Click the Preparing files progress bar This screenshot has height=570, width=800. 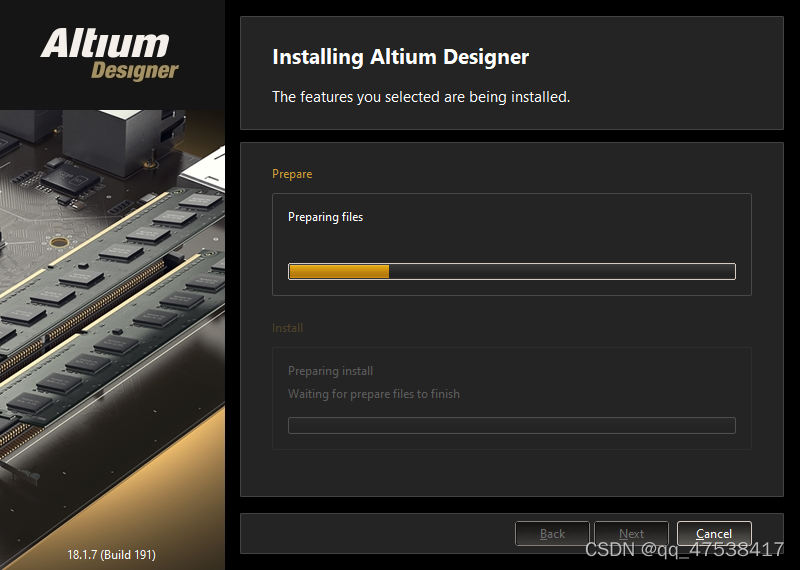tap(512, 271)
